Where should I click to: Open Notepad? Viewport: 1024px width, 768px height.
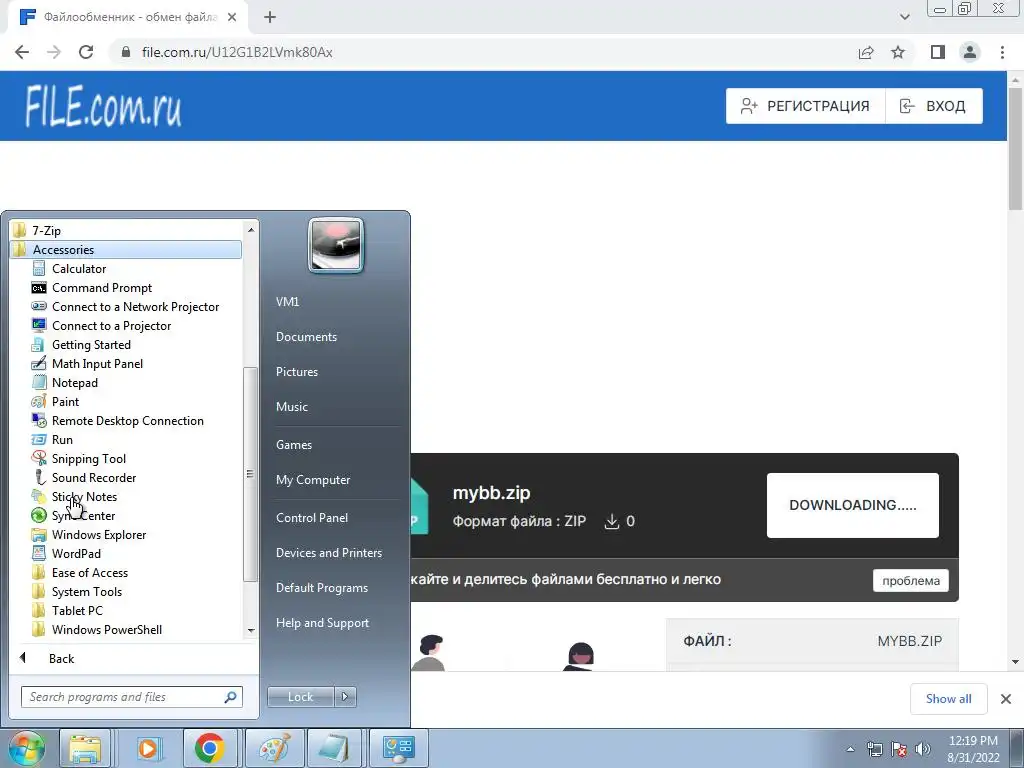(74, 383)
